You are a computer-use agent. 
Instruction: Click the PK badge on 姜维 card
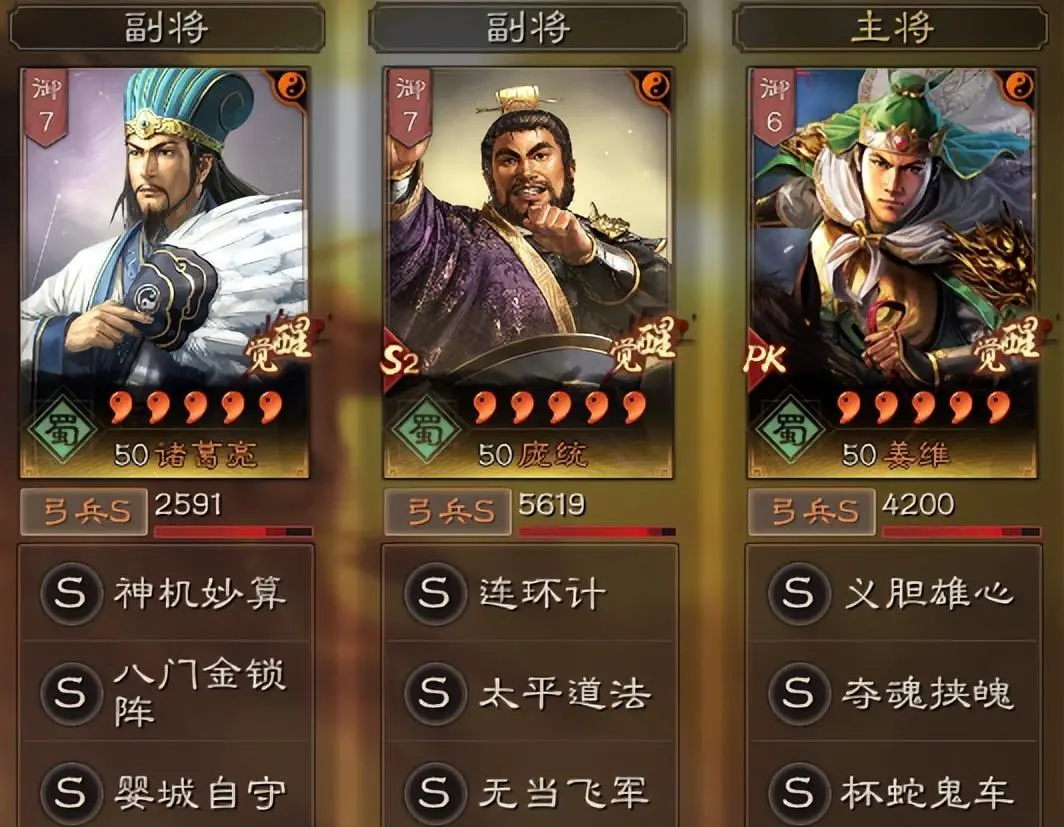coord(765,361)
